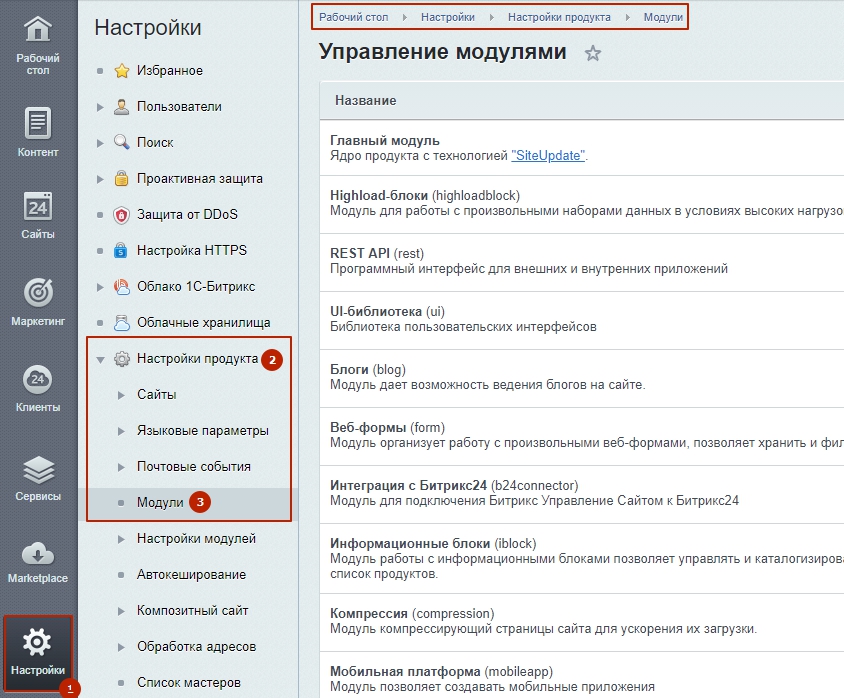The height and width of the screenshot is (698, 844).
Task: Expand the Обработка адресов arrow
Action: tap(121, 647)
